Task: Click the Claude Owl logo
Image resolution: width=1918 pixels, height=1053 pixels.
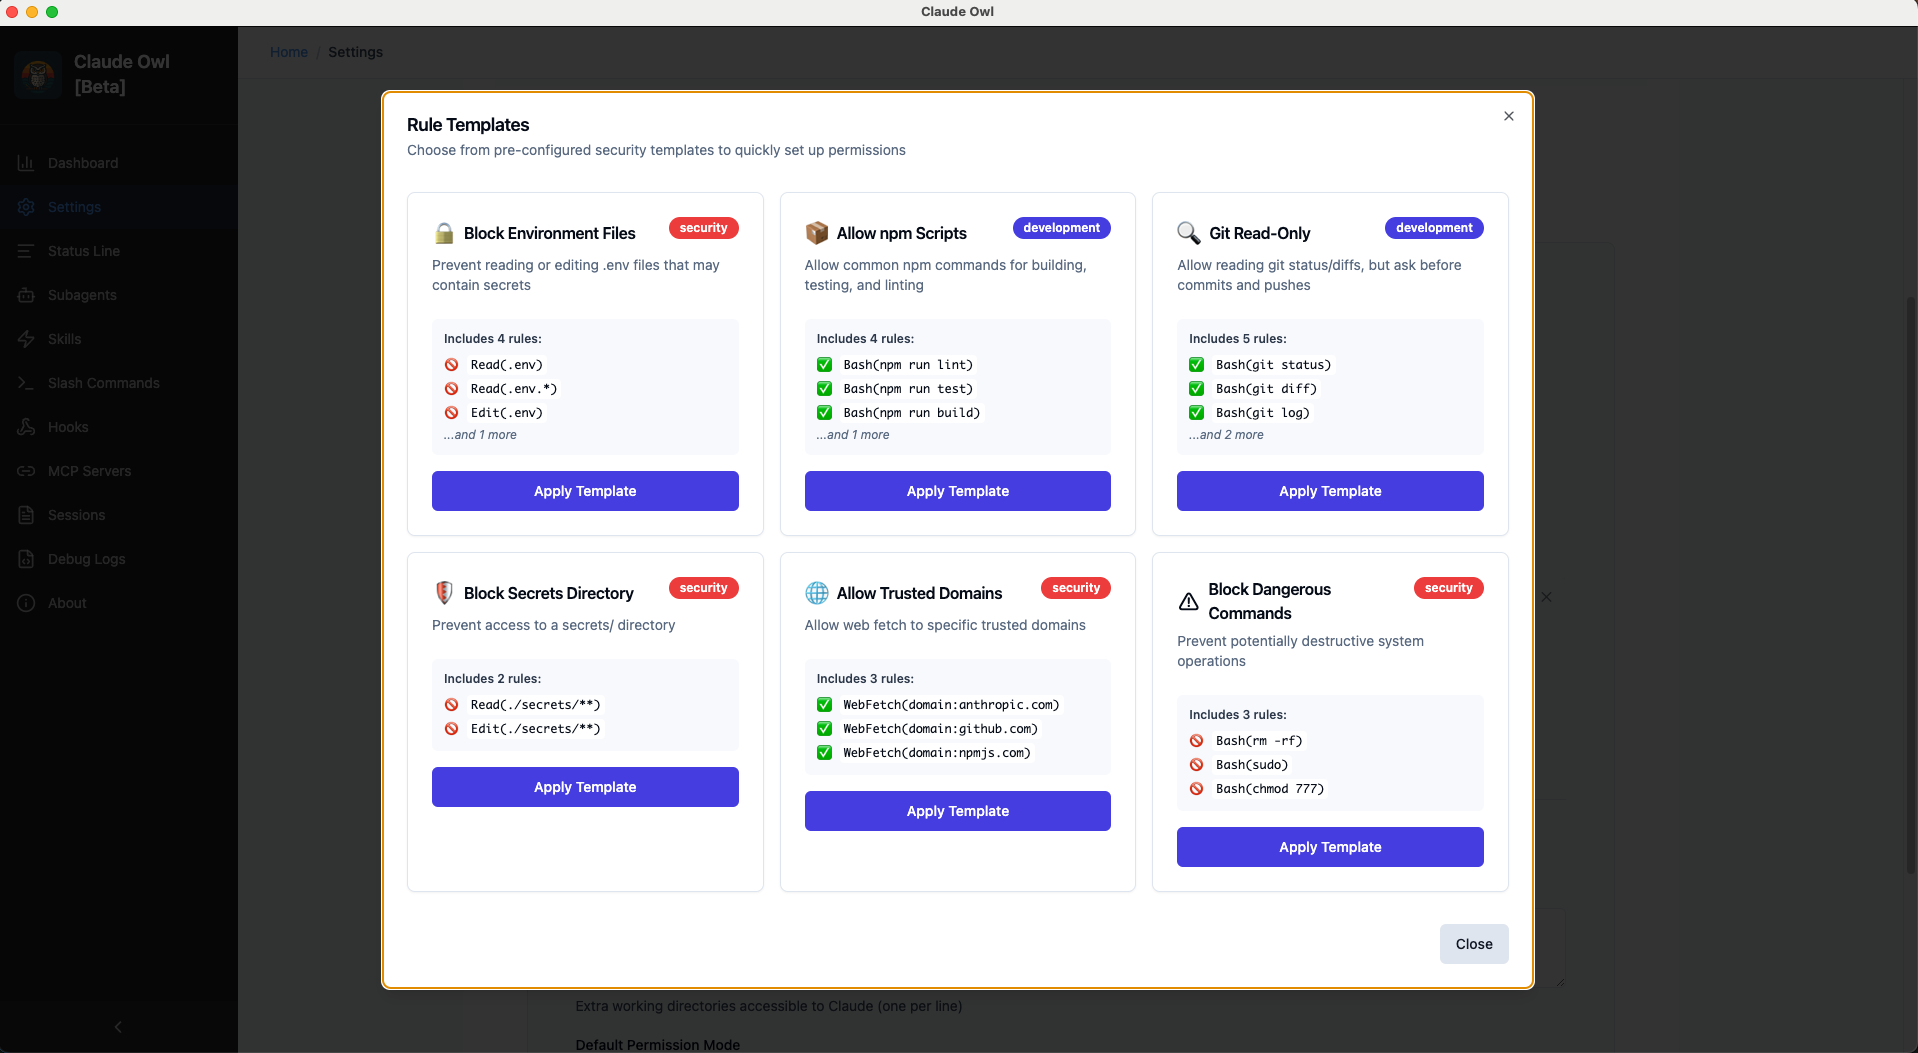Action: coord(38,74)
